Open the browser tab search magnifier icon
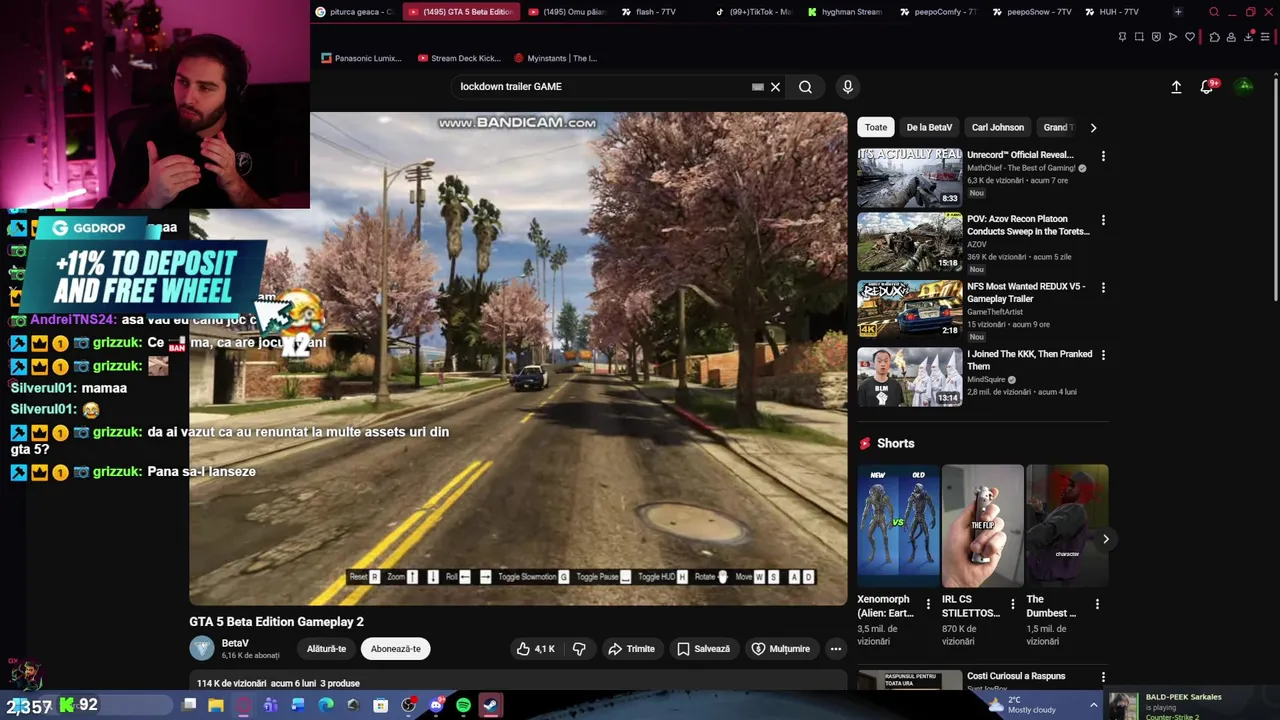 coord(1214,12)
